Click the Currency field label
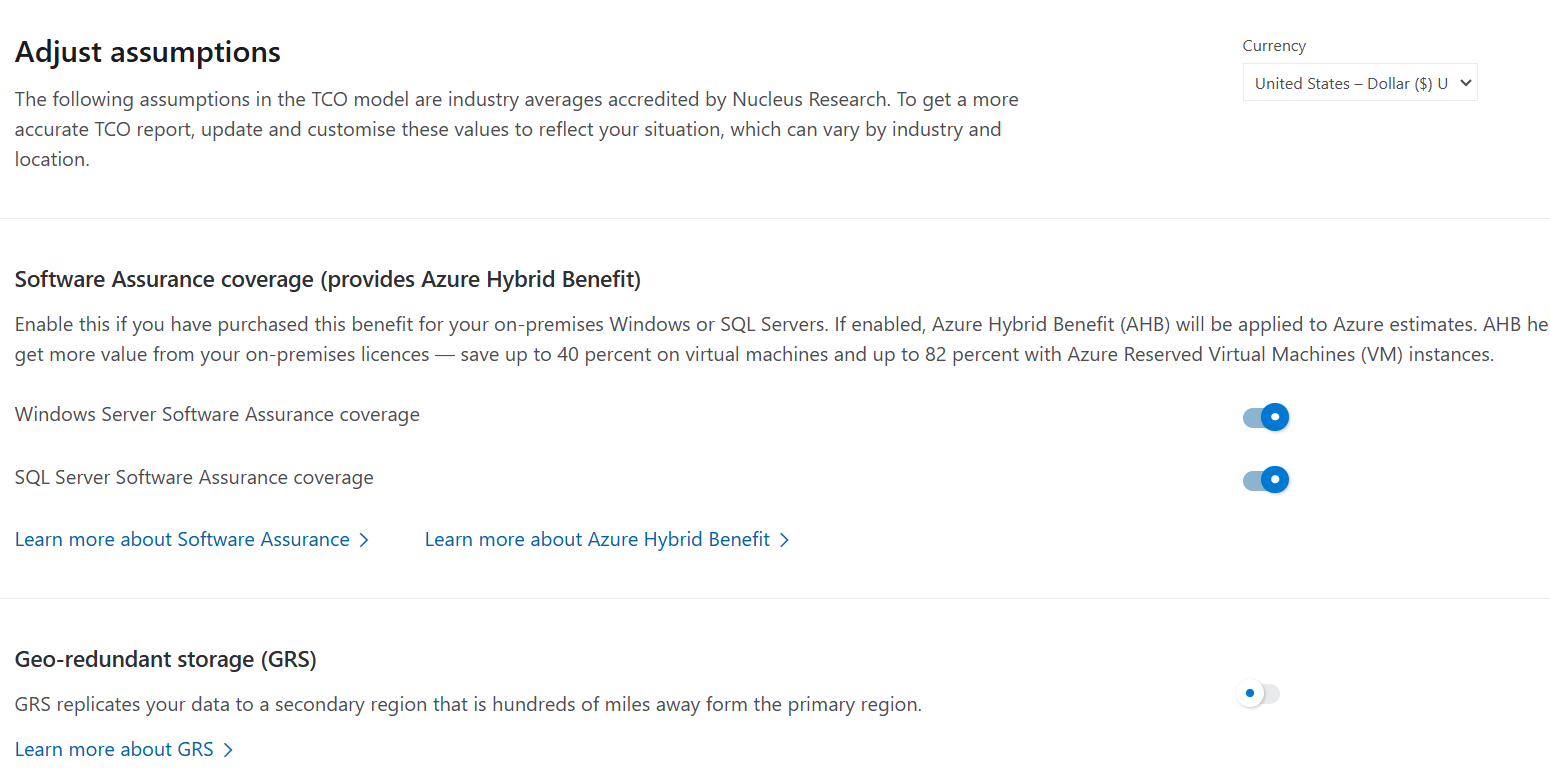1550x772 pixels. pyautogui.click(x=1274, y=46)
